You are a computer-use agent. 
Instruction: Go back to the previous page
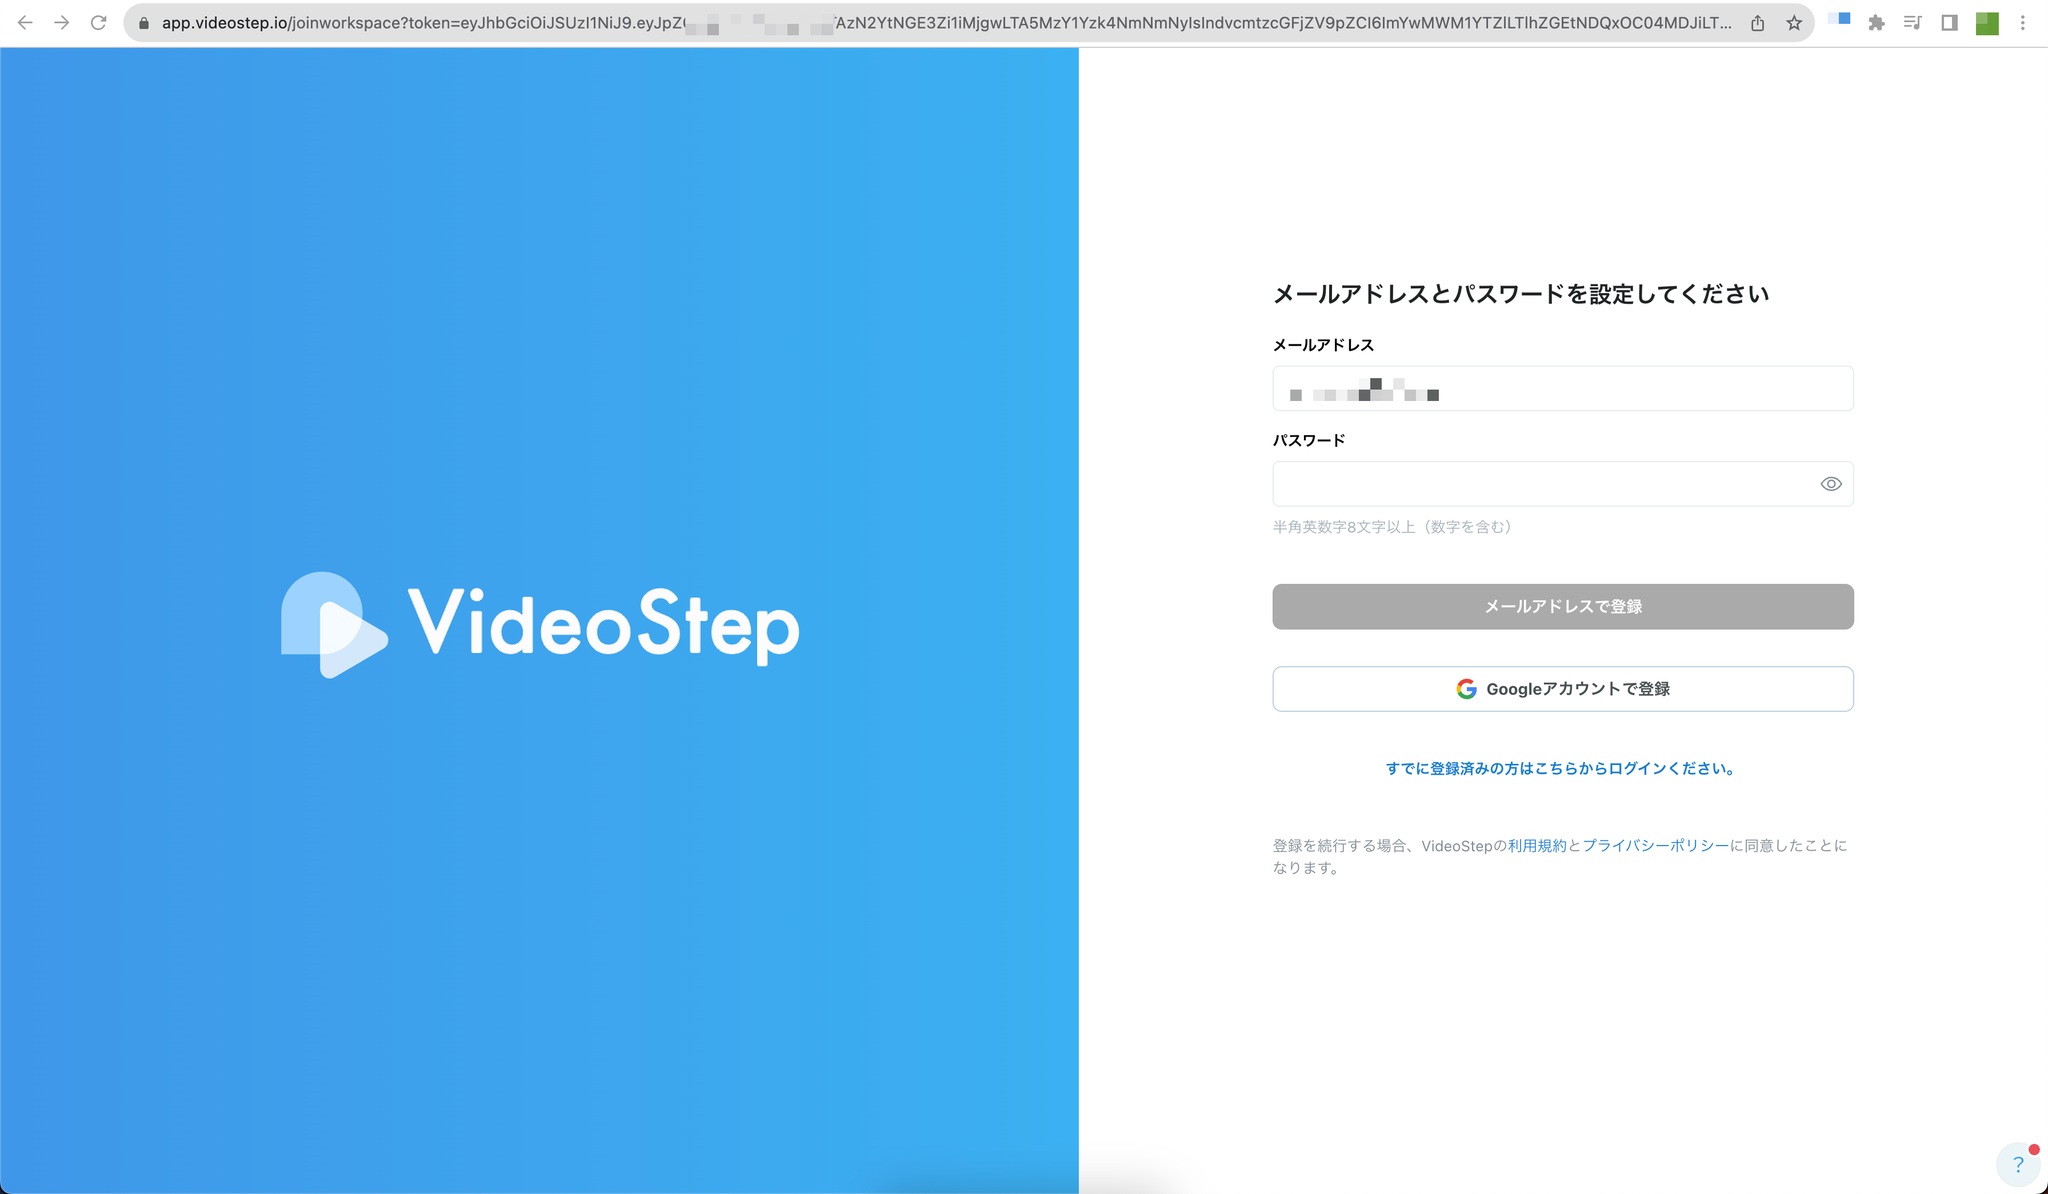[25, 23]
